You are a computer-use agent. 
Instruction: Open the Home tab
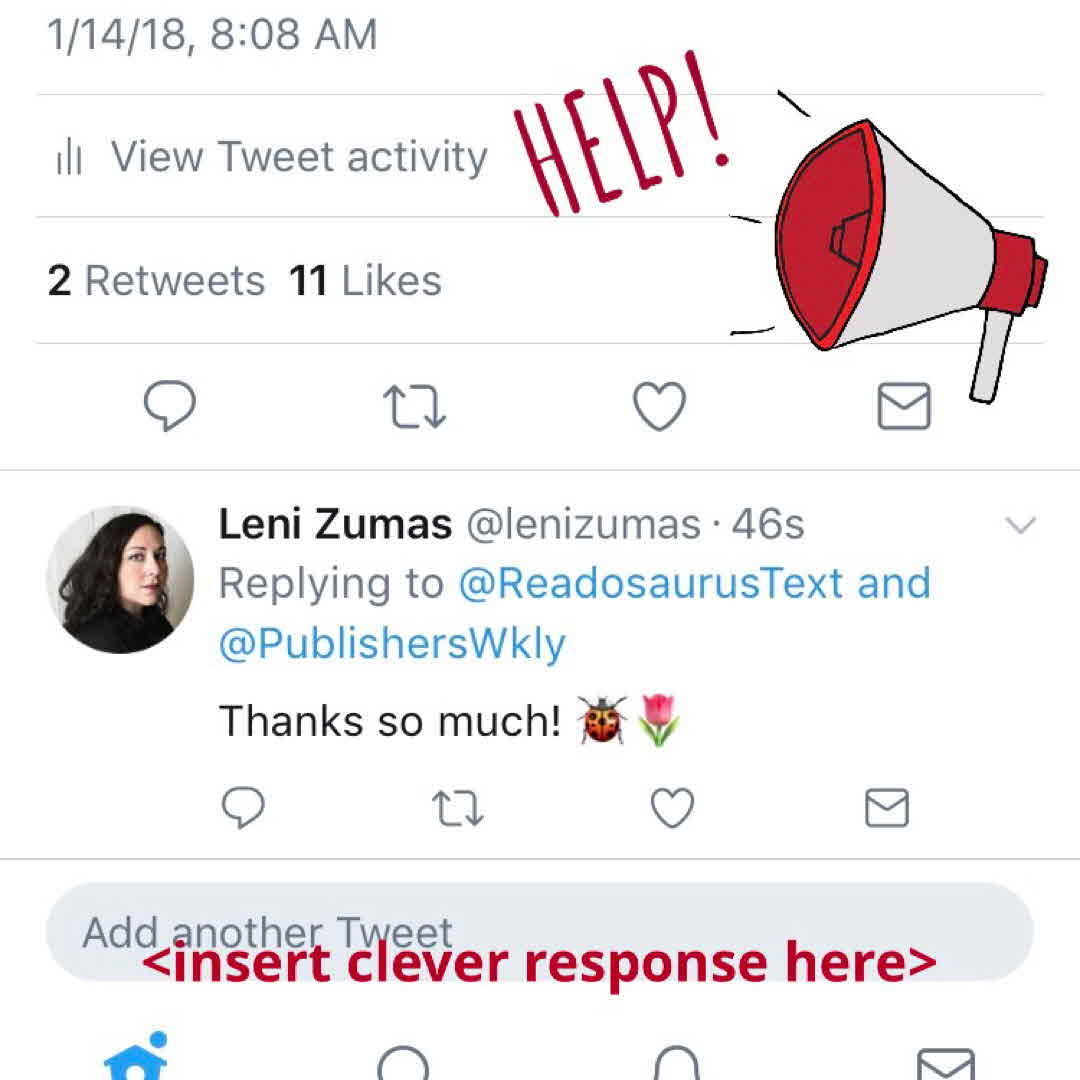coord(136,1060)
